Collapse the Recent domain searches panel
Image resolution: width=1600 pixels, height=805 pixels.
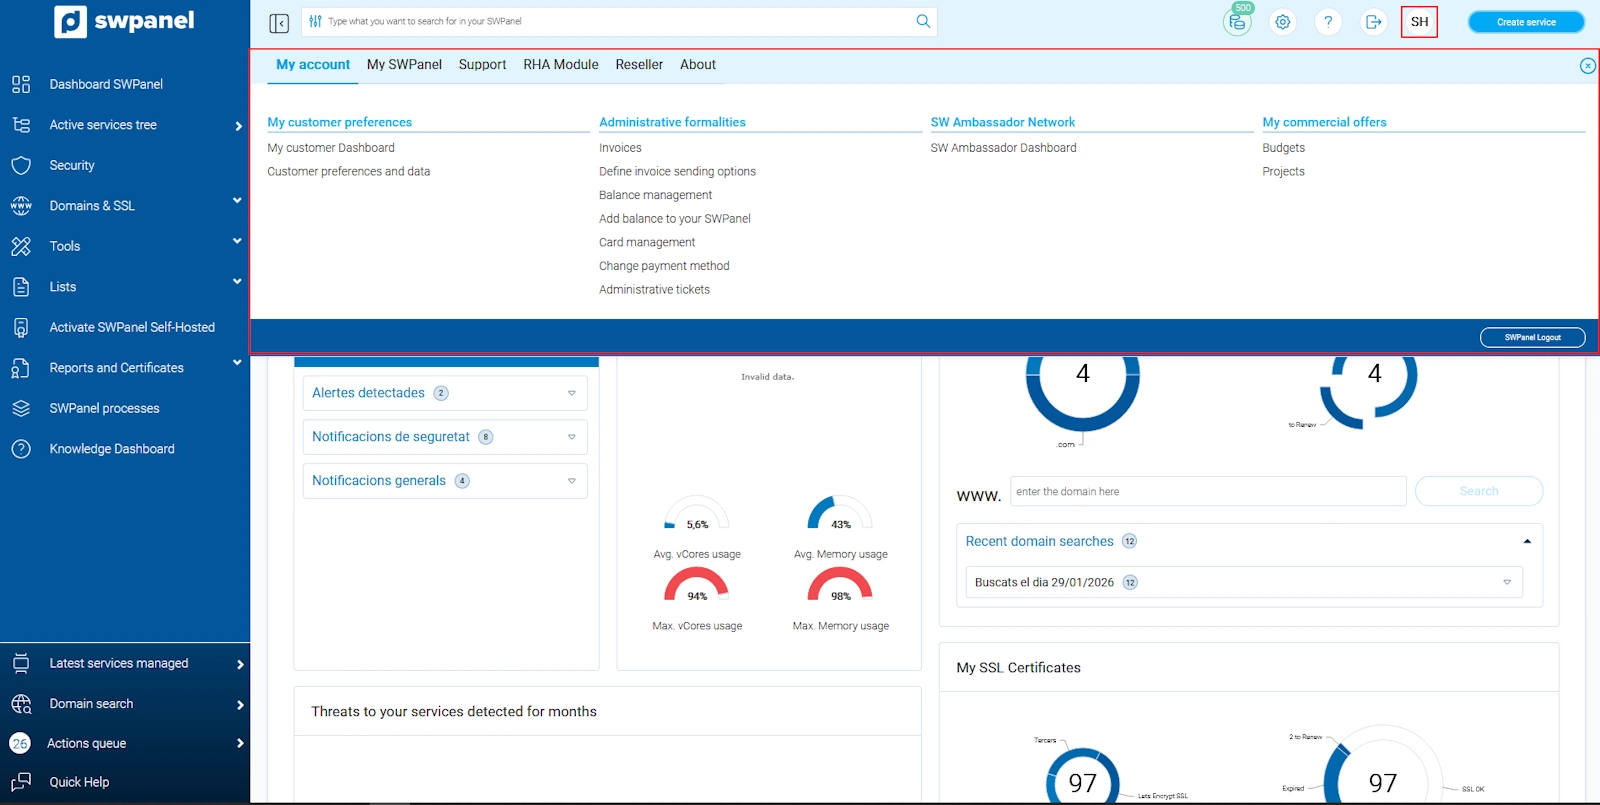1526,541
